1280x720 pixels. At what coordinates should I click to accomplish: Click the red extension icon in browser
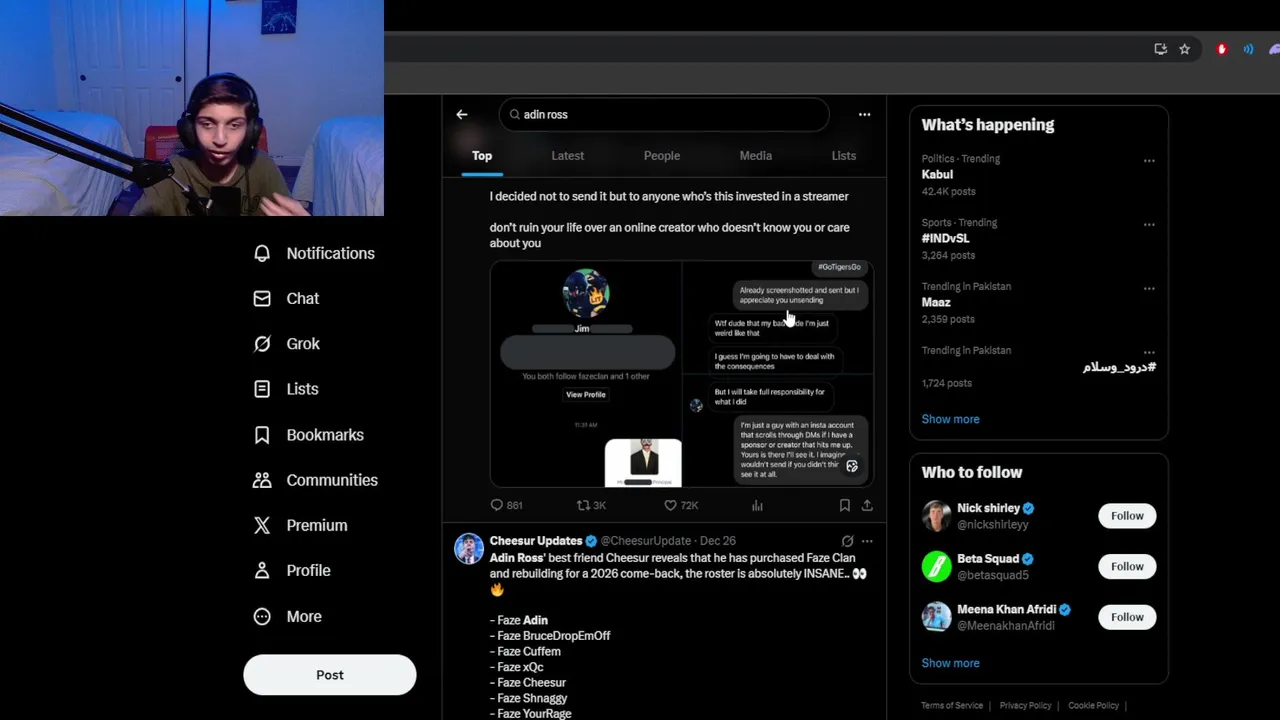(x=1221, y=49)
